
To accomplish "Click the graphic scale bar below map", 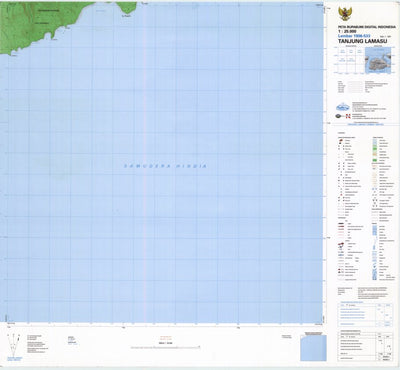I will [x=165, y=347].
